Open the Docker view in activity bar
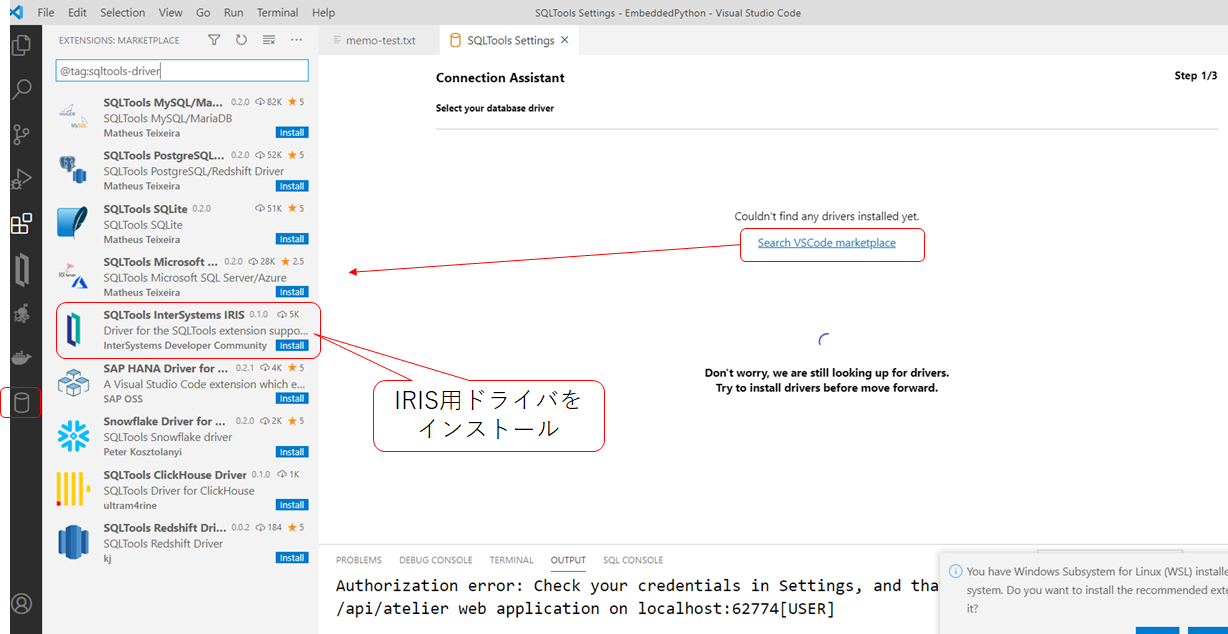This screenshot has height=634, width=1228. coord(21,358)
